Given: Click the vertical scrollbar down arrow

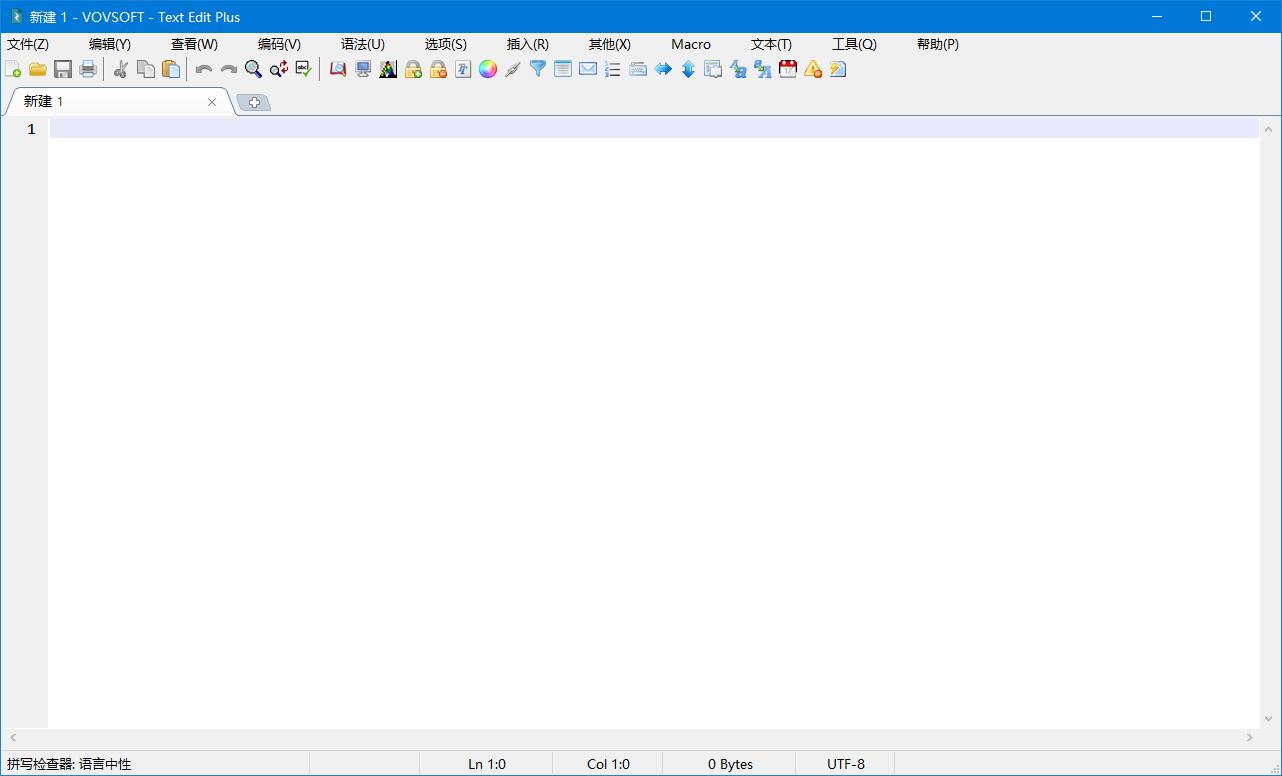Looking at the screenshot, I should coord(1268,719).
